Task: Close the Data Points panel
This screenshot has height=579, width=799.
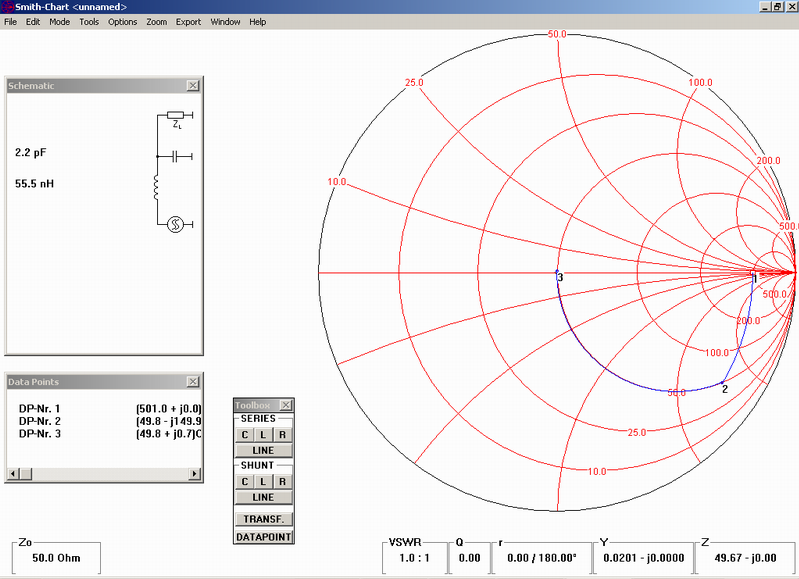Action: click(193, 382)
